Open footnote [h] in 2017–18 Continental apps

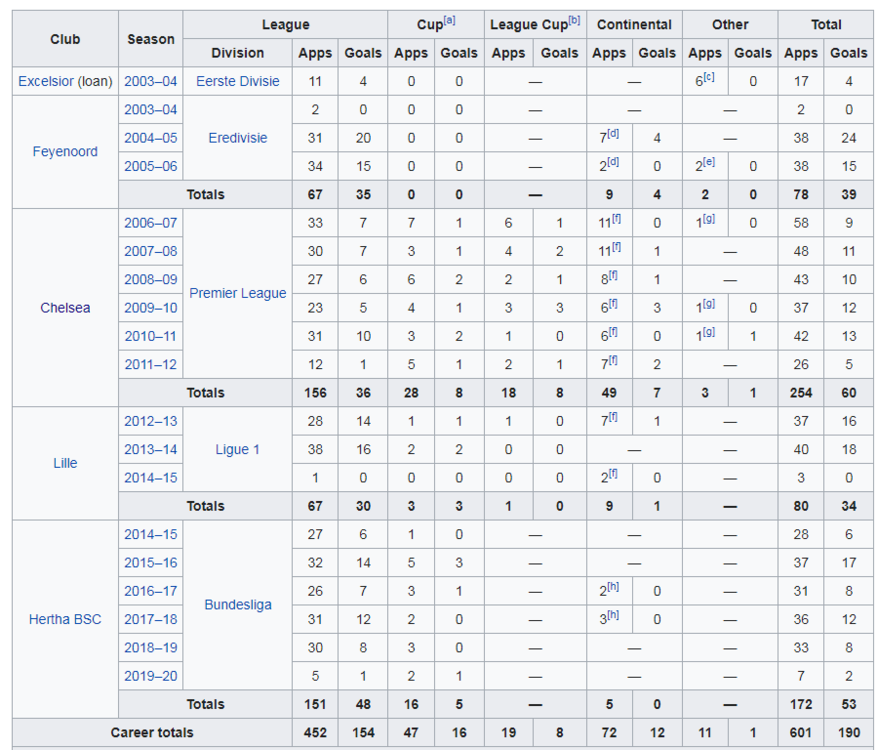point(613,615)
